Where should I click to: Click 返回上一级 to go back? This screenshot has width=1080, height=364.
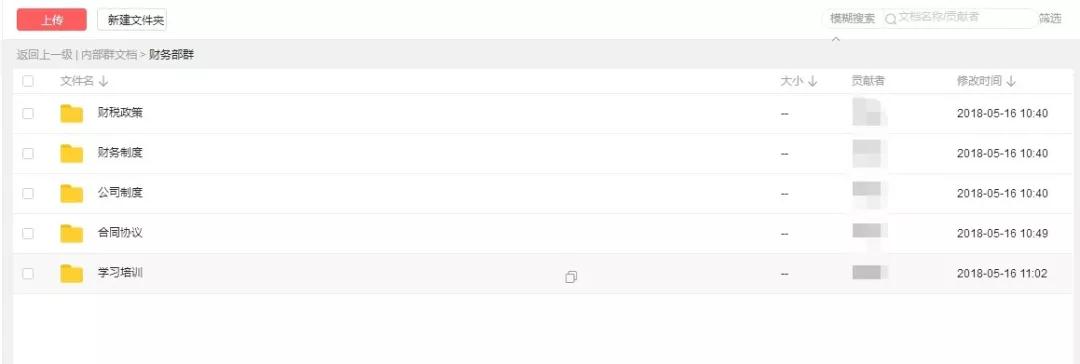pos(44,54)
